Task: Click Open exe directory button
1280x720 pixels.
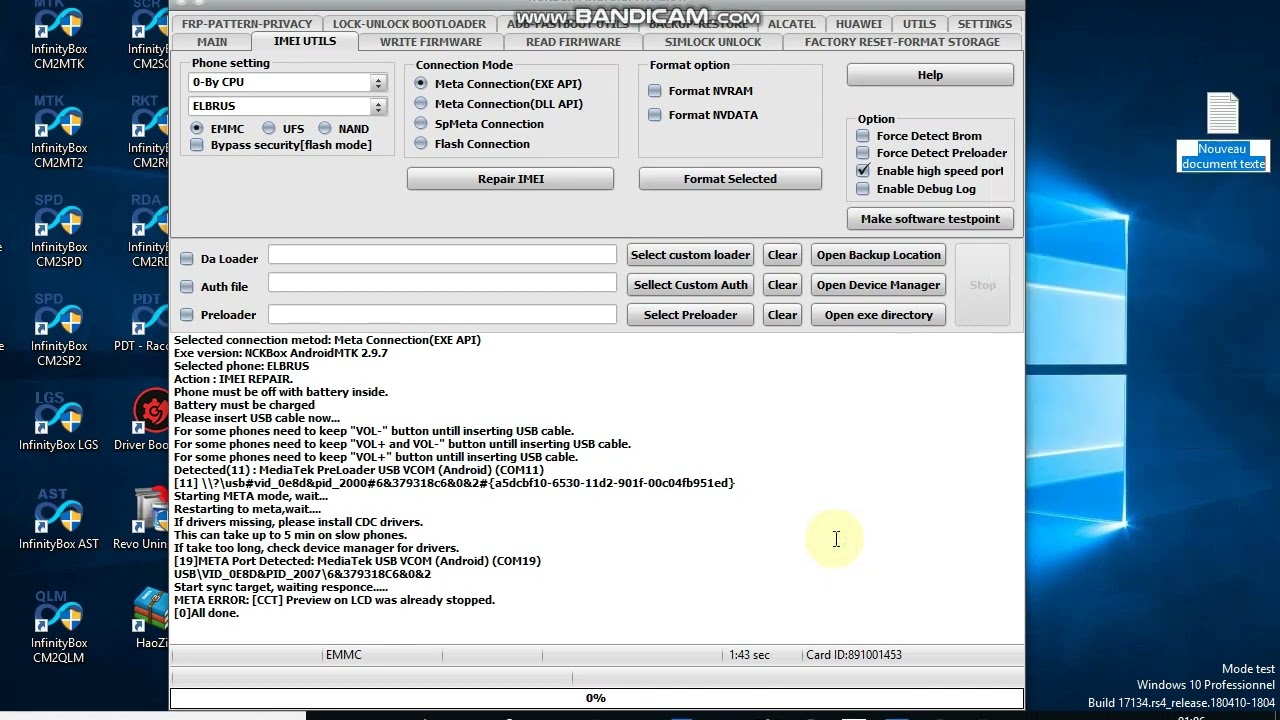Action: click(878, 315)
